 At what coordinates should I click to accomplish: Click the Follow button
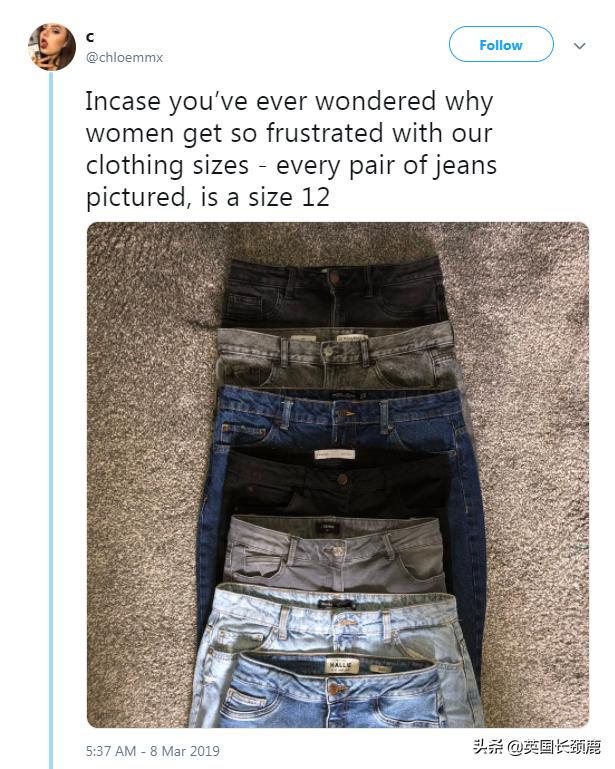tap(501, 45)
